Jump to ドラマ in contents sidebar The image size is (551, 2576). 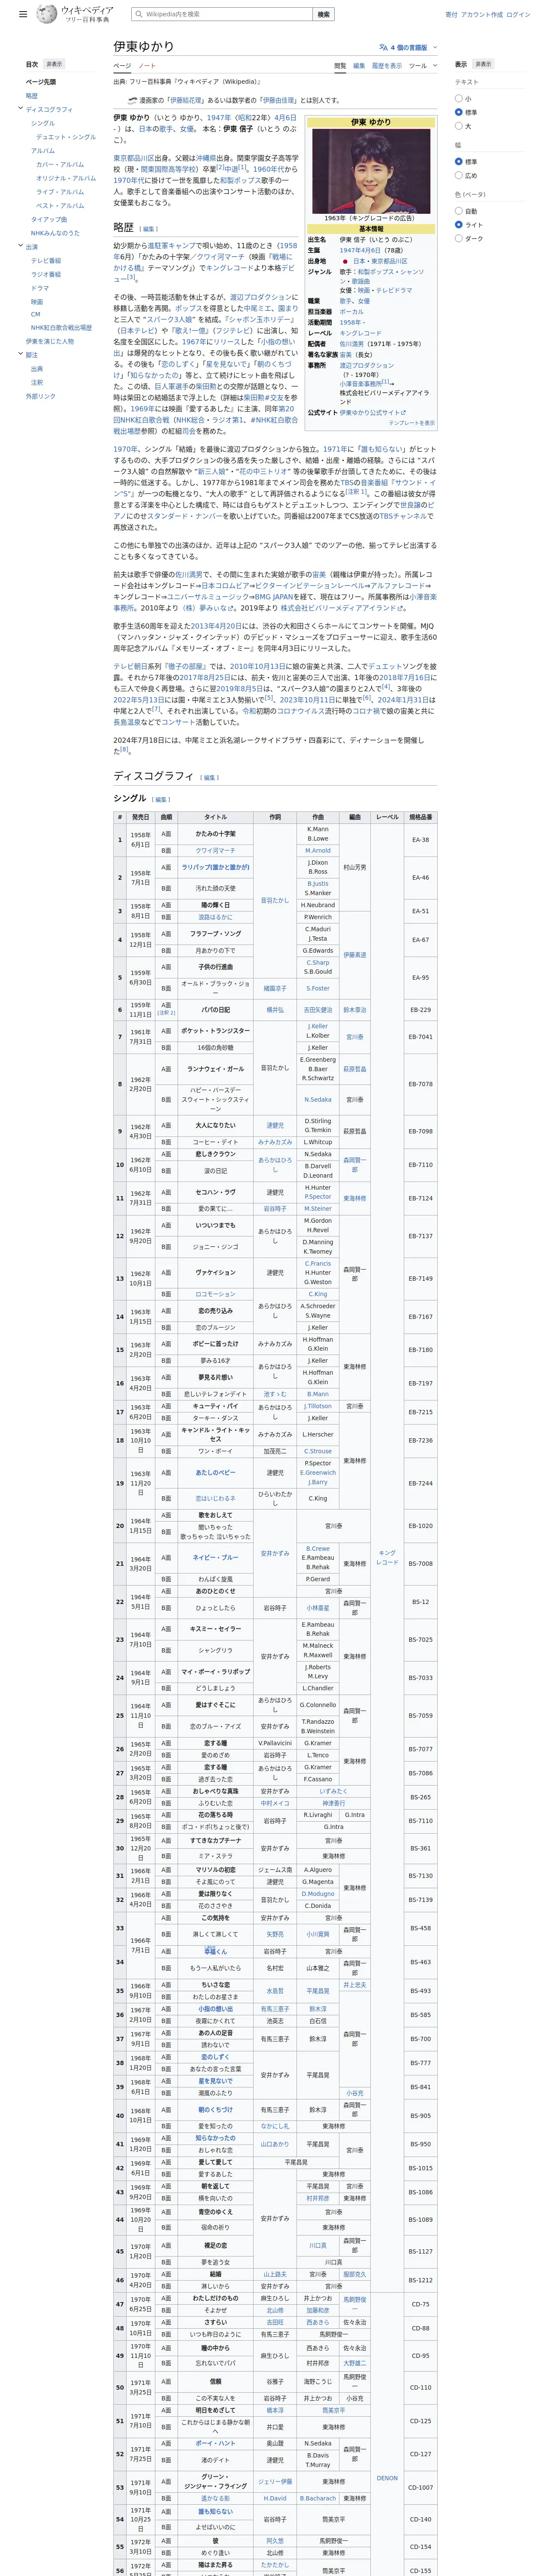click(x=40, y=288)
